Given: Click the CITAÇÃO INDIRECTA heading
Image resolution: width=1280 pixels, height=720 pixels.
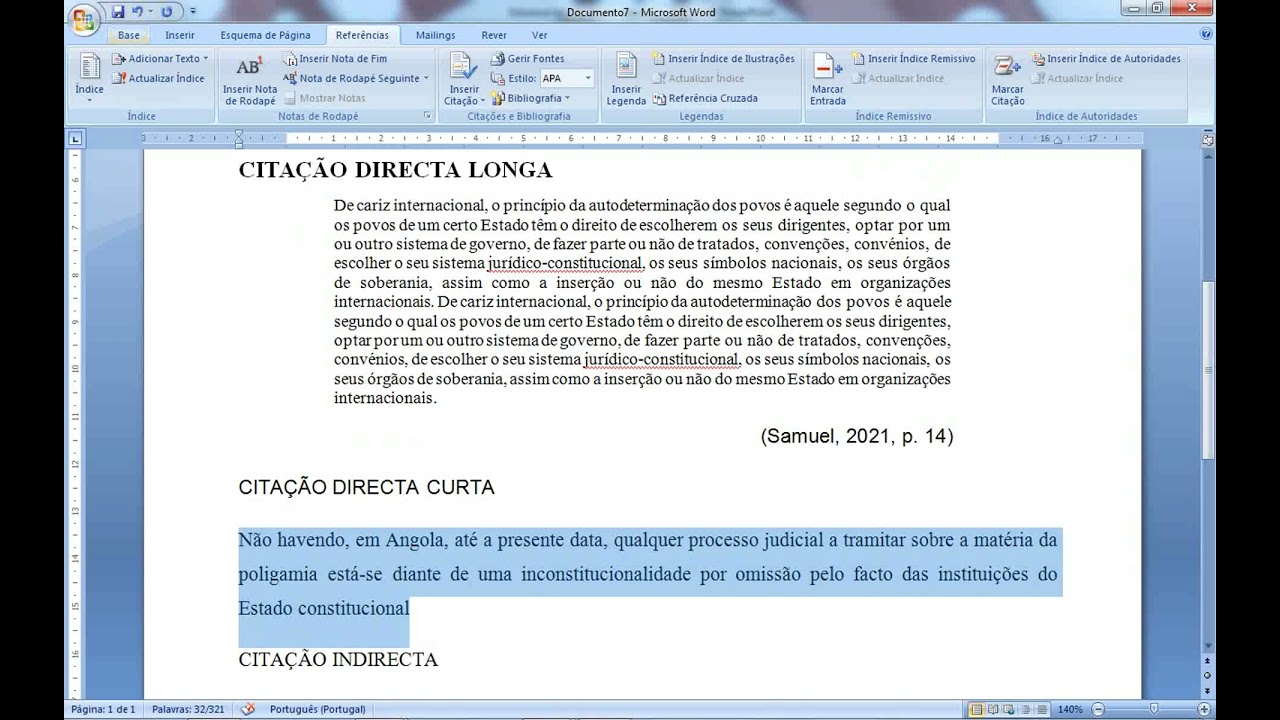Looking at the screenshot, I should (338, 660).
